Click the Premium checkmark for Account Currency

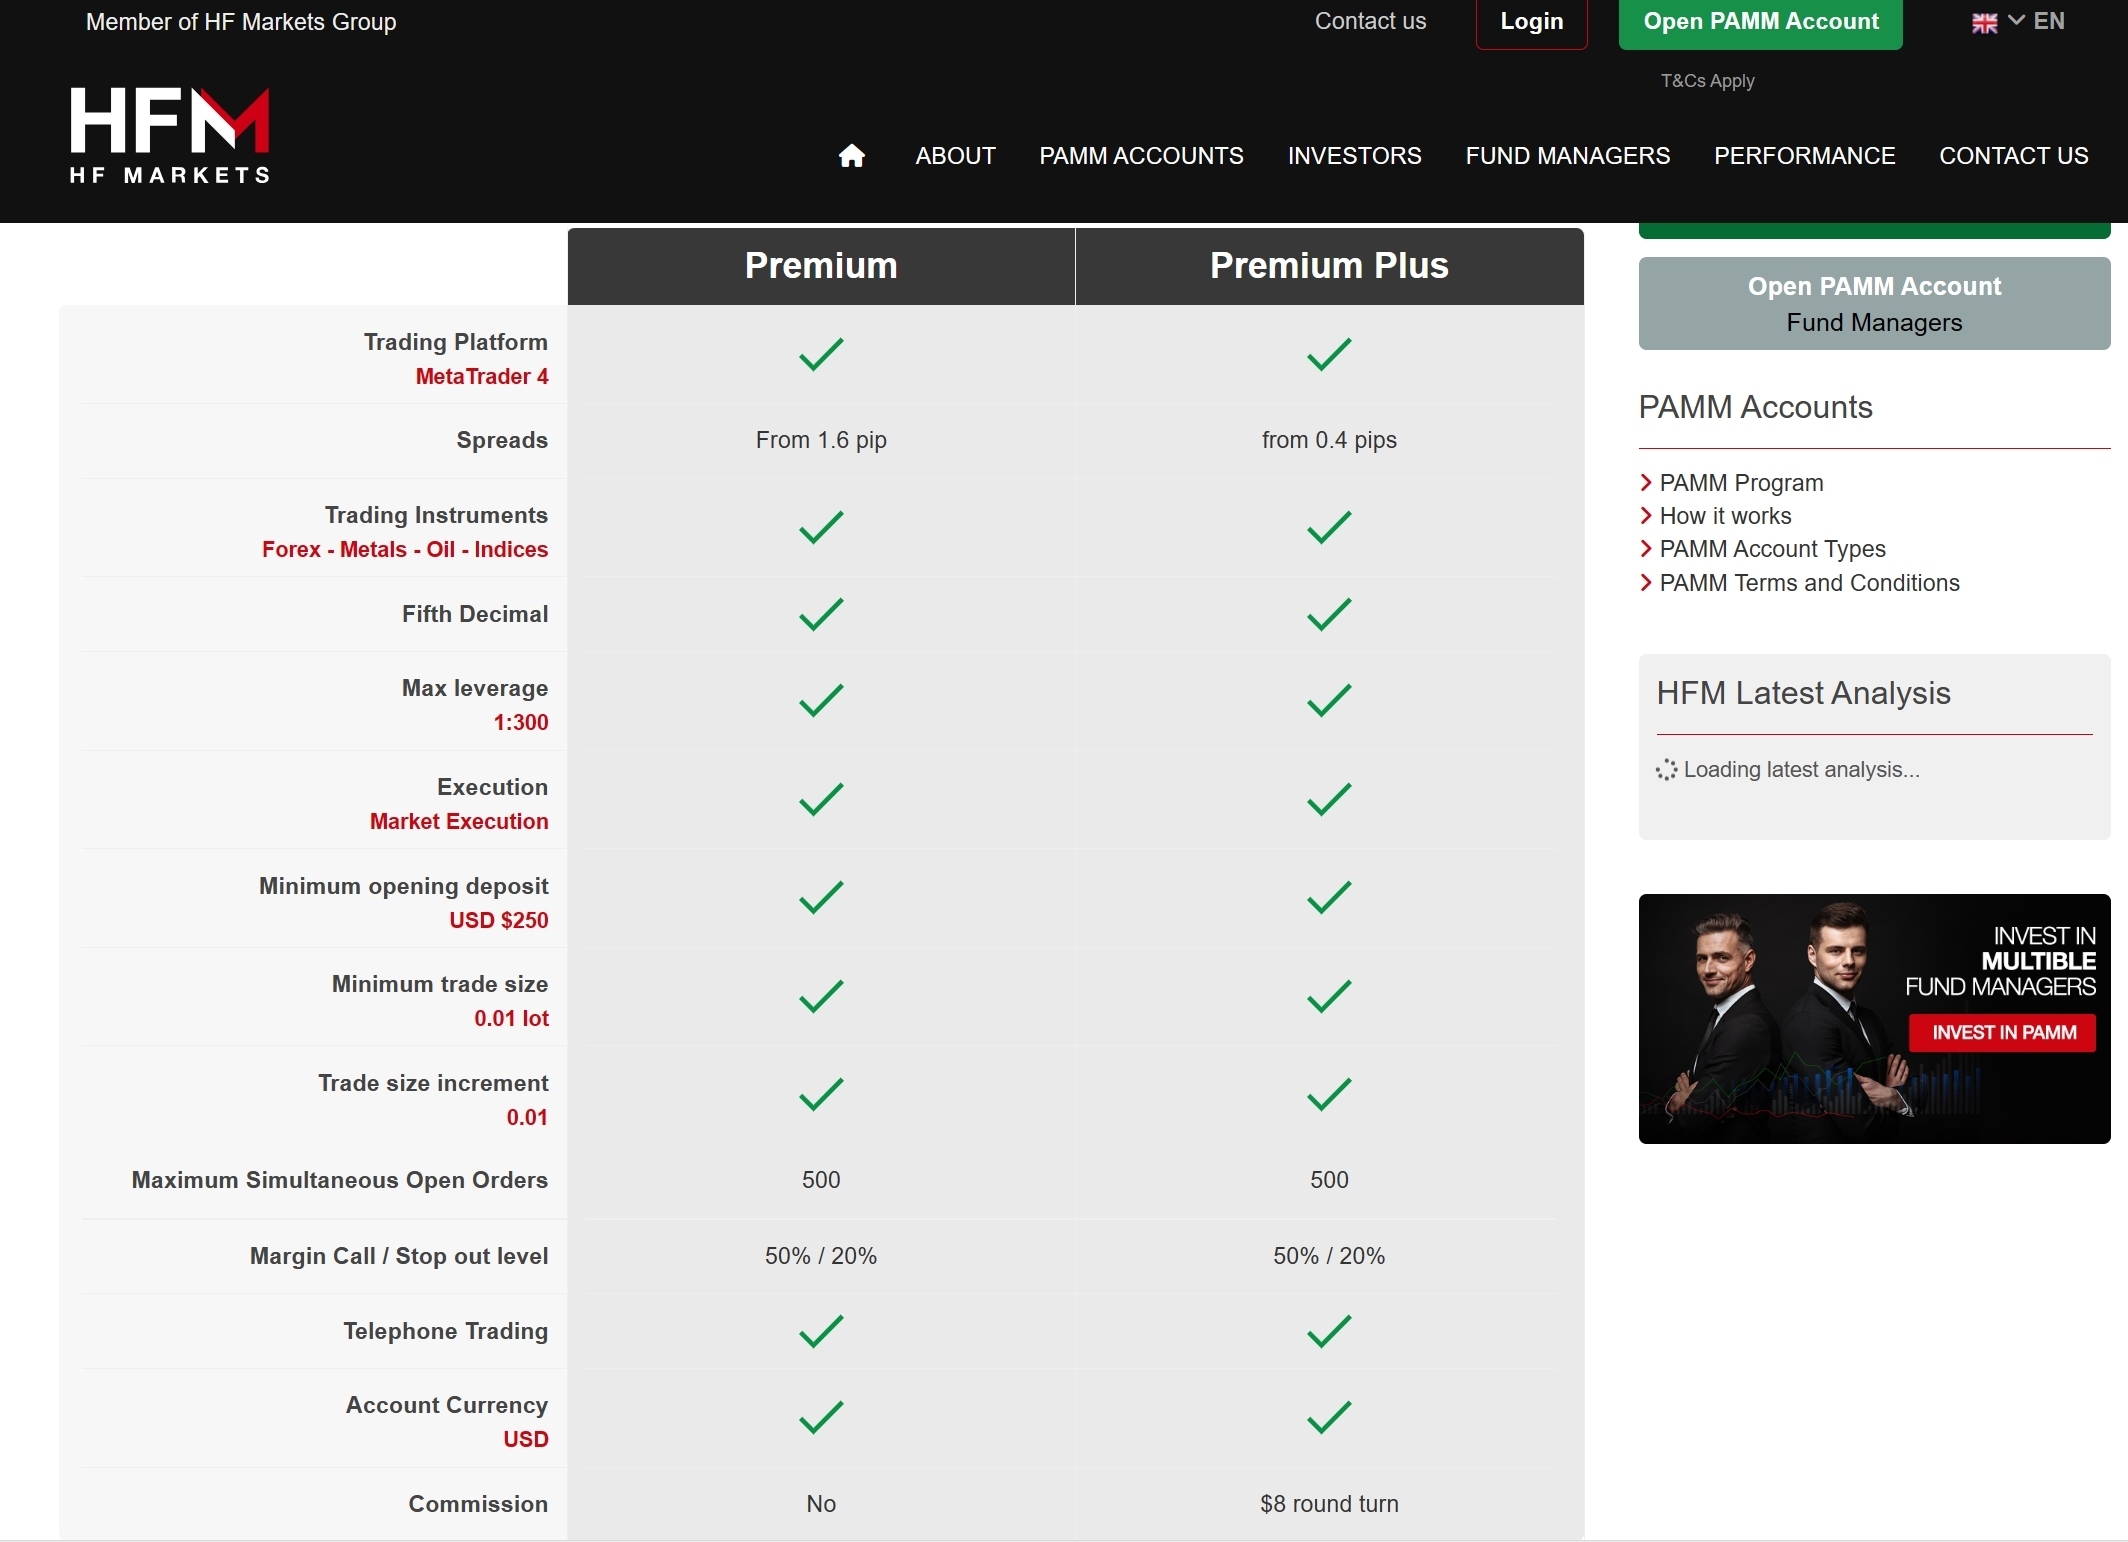(821, 1417)
